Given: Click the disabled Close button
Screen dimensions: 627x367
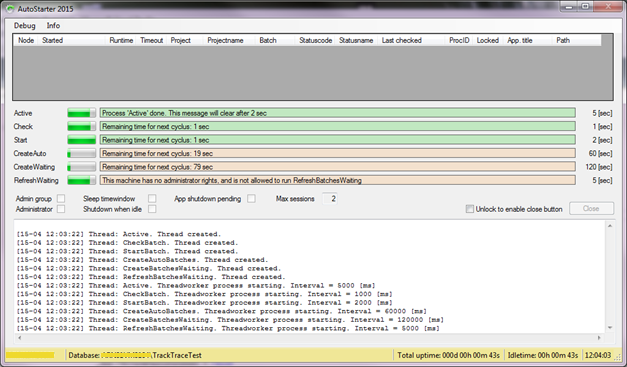Looking at the screenshot, I should pos(591,208).
